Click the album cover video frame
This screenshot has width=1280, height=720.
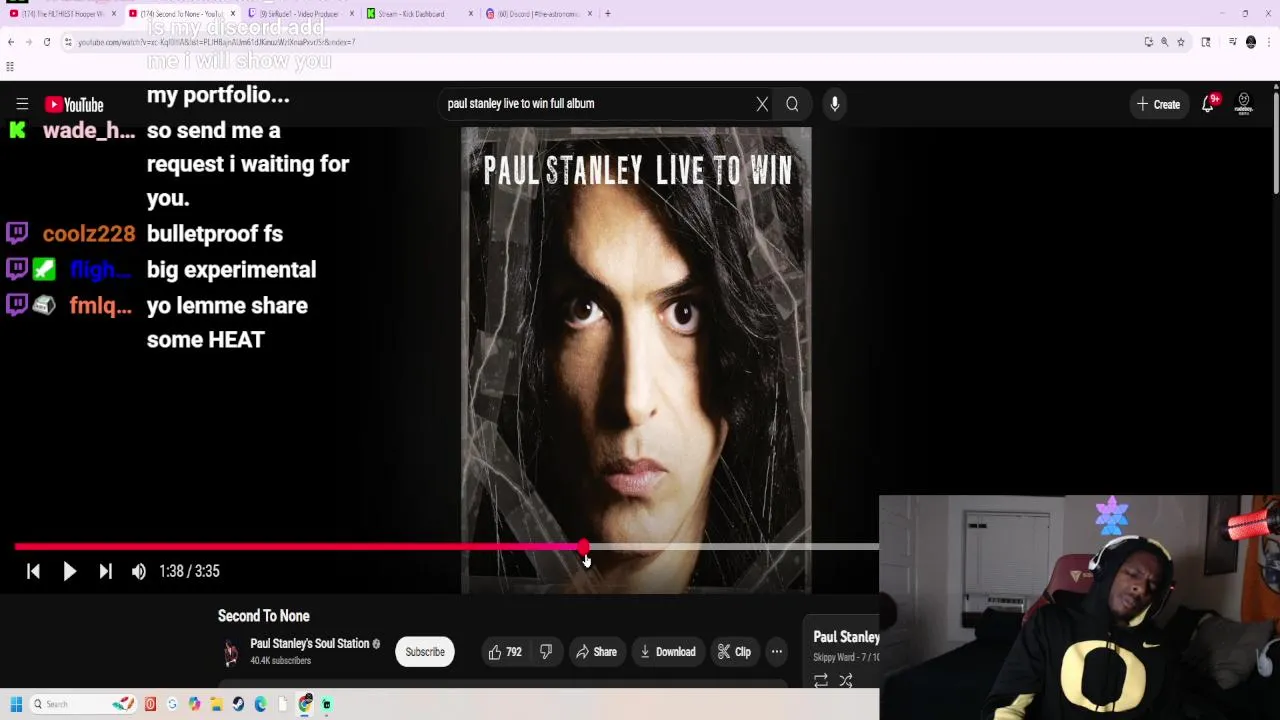coord(636,360)
